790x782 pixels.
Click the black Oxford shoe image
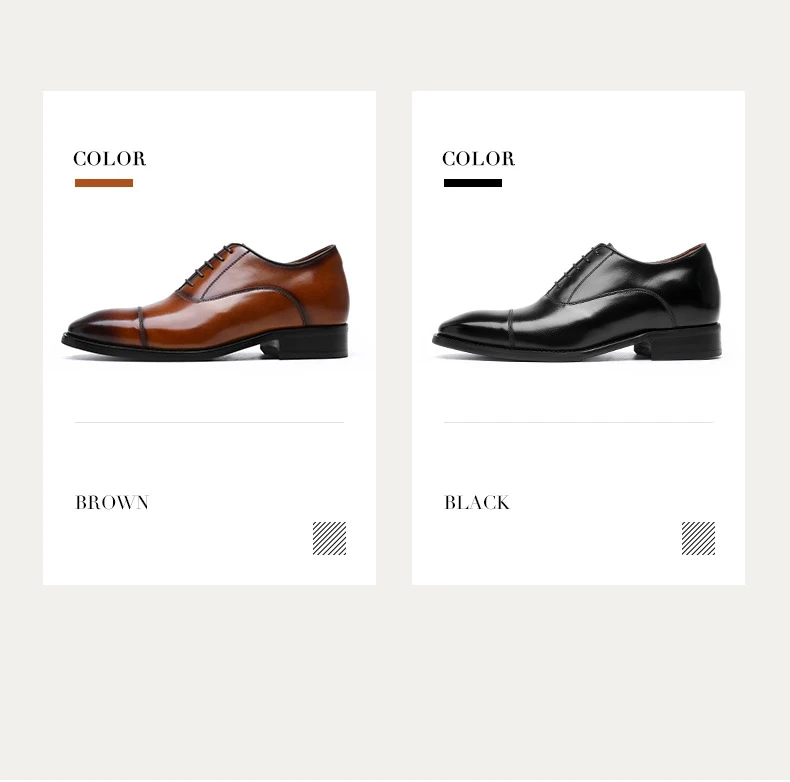pos(577,301)
